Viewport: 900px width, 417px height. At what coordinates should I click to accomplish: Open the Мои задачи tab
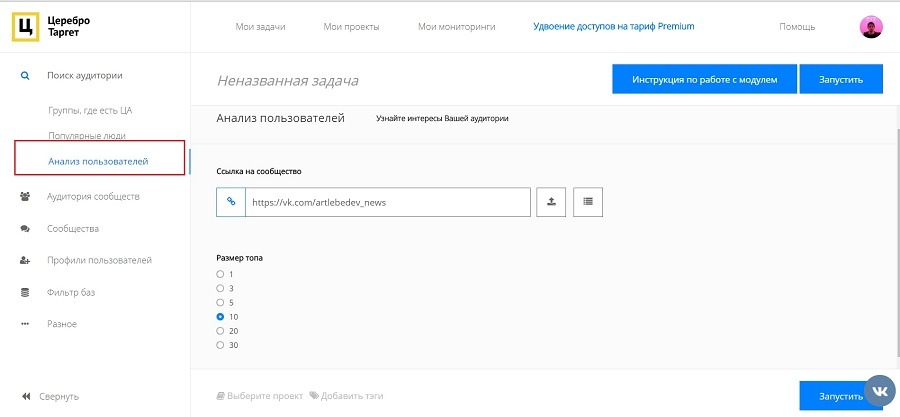260,26
